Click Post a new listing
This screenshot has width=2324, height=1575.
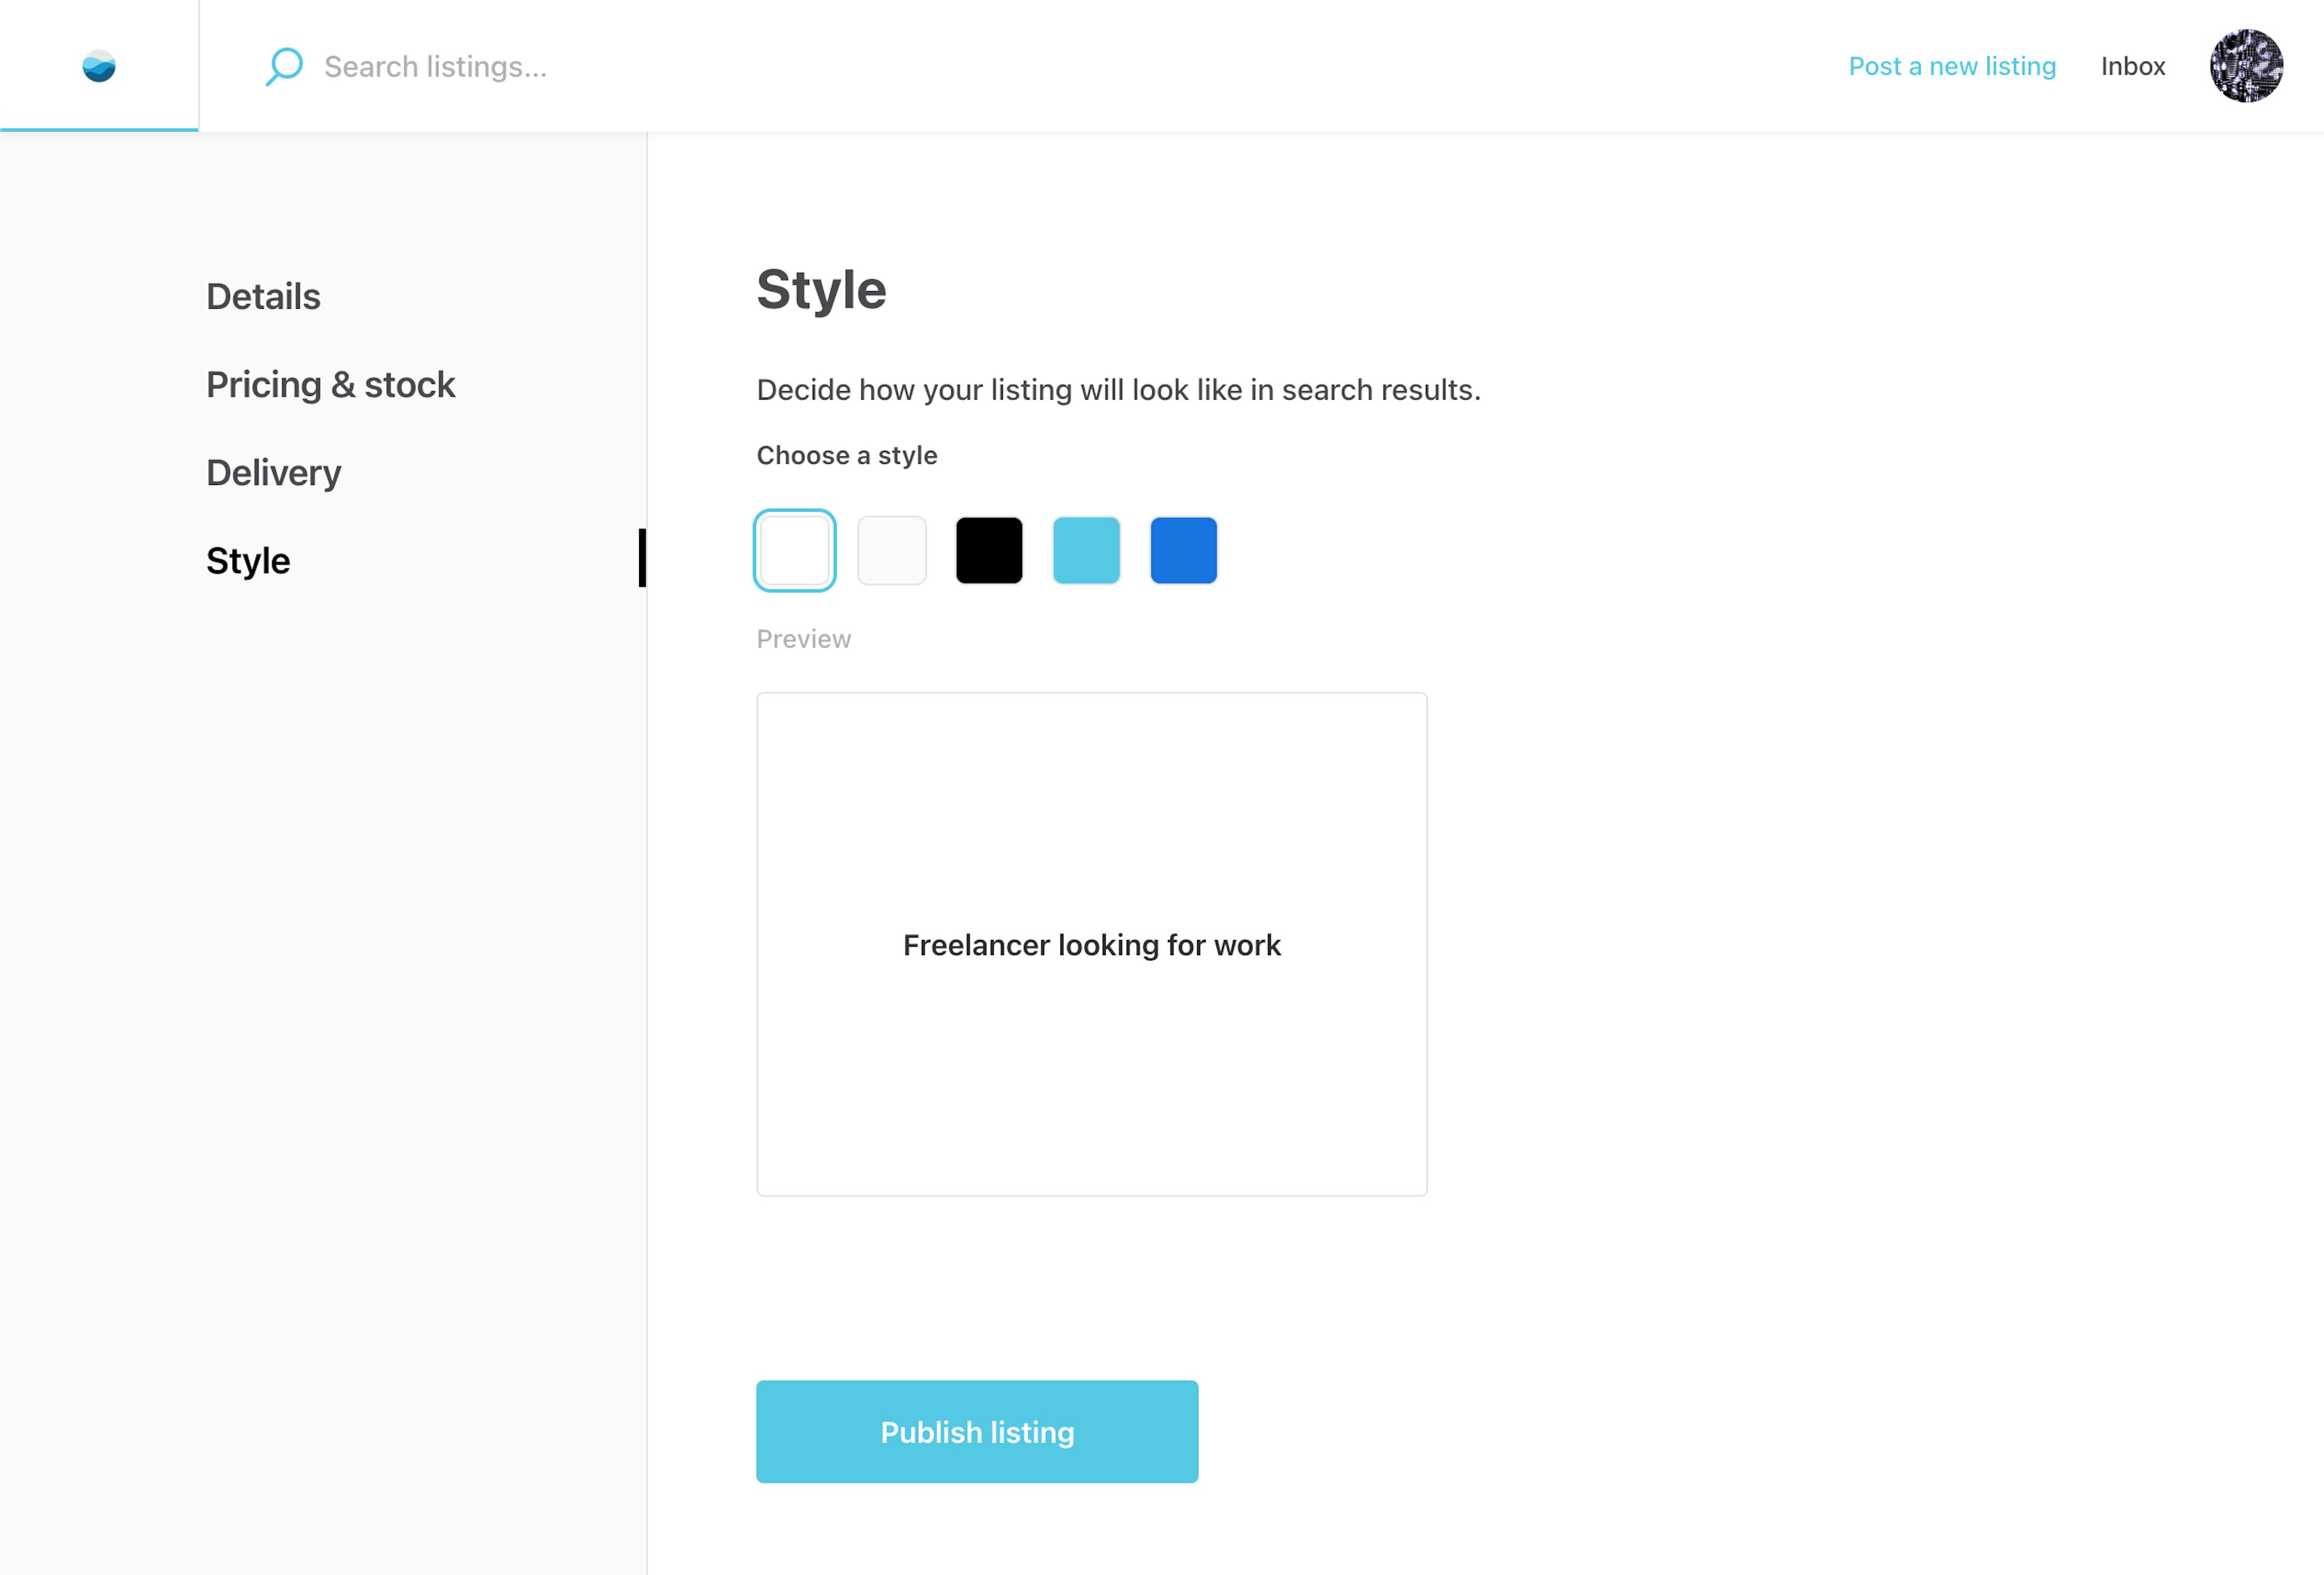point(1951,66)
